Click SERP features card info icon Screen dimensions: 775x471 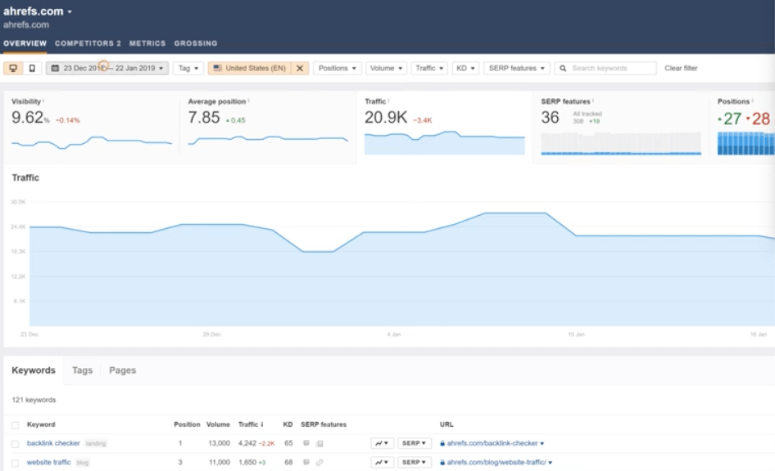click(593, 100)
